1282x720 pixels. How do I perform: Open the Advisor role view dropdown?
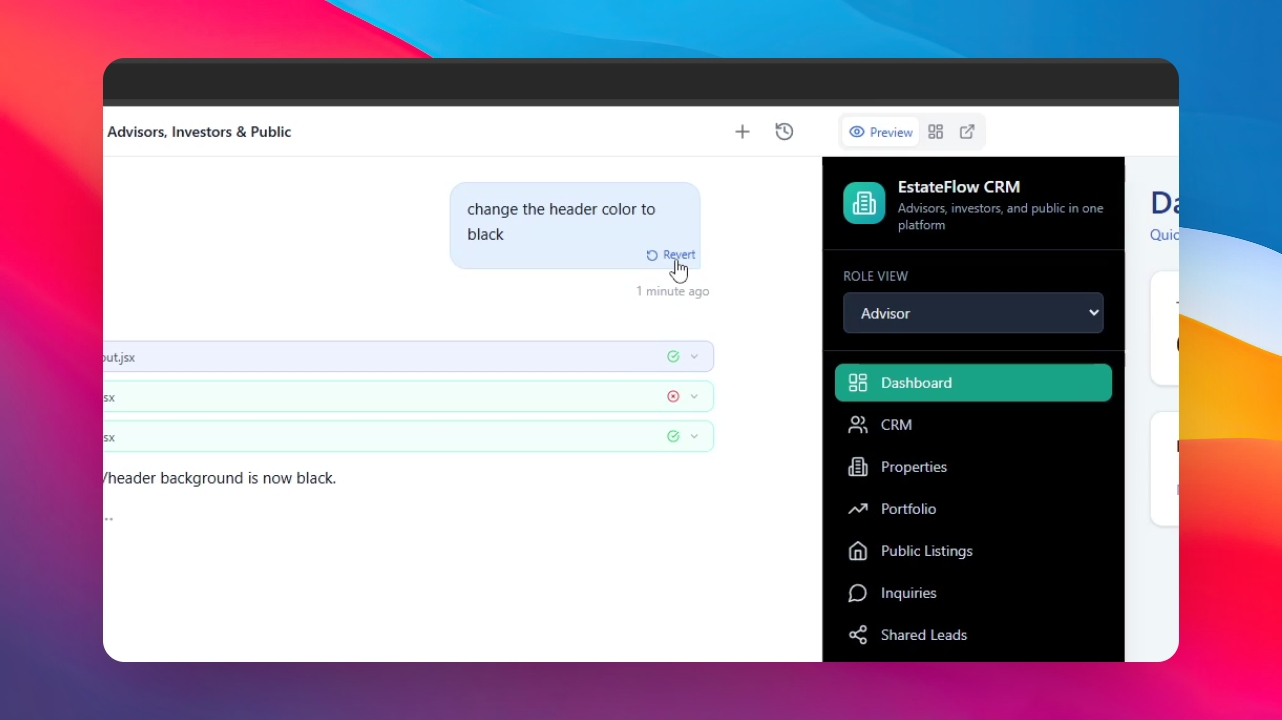click(973, 313)
